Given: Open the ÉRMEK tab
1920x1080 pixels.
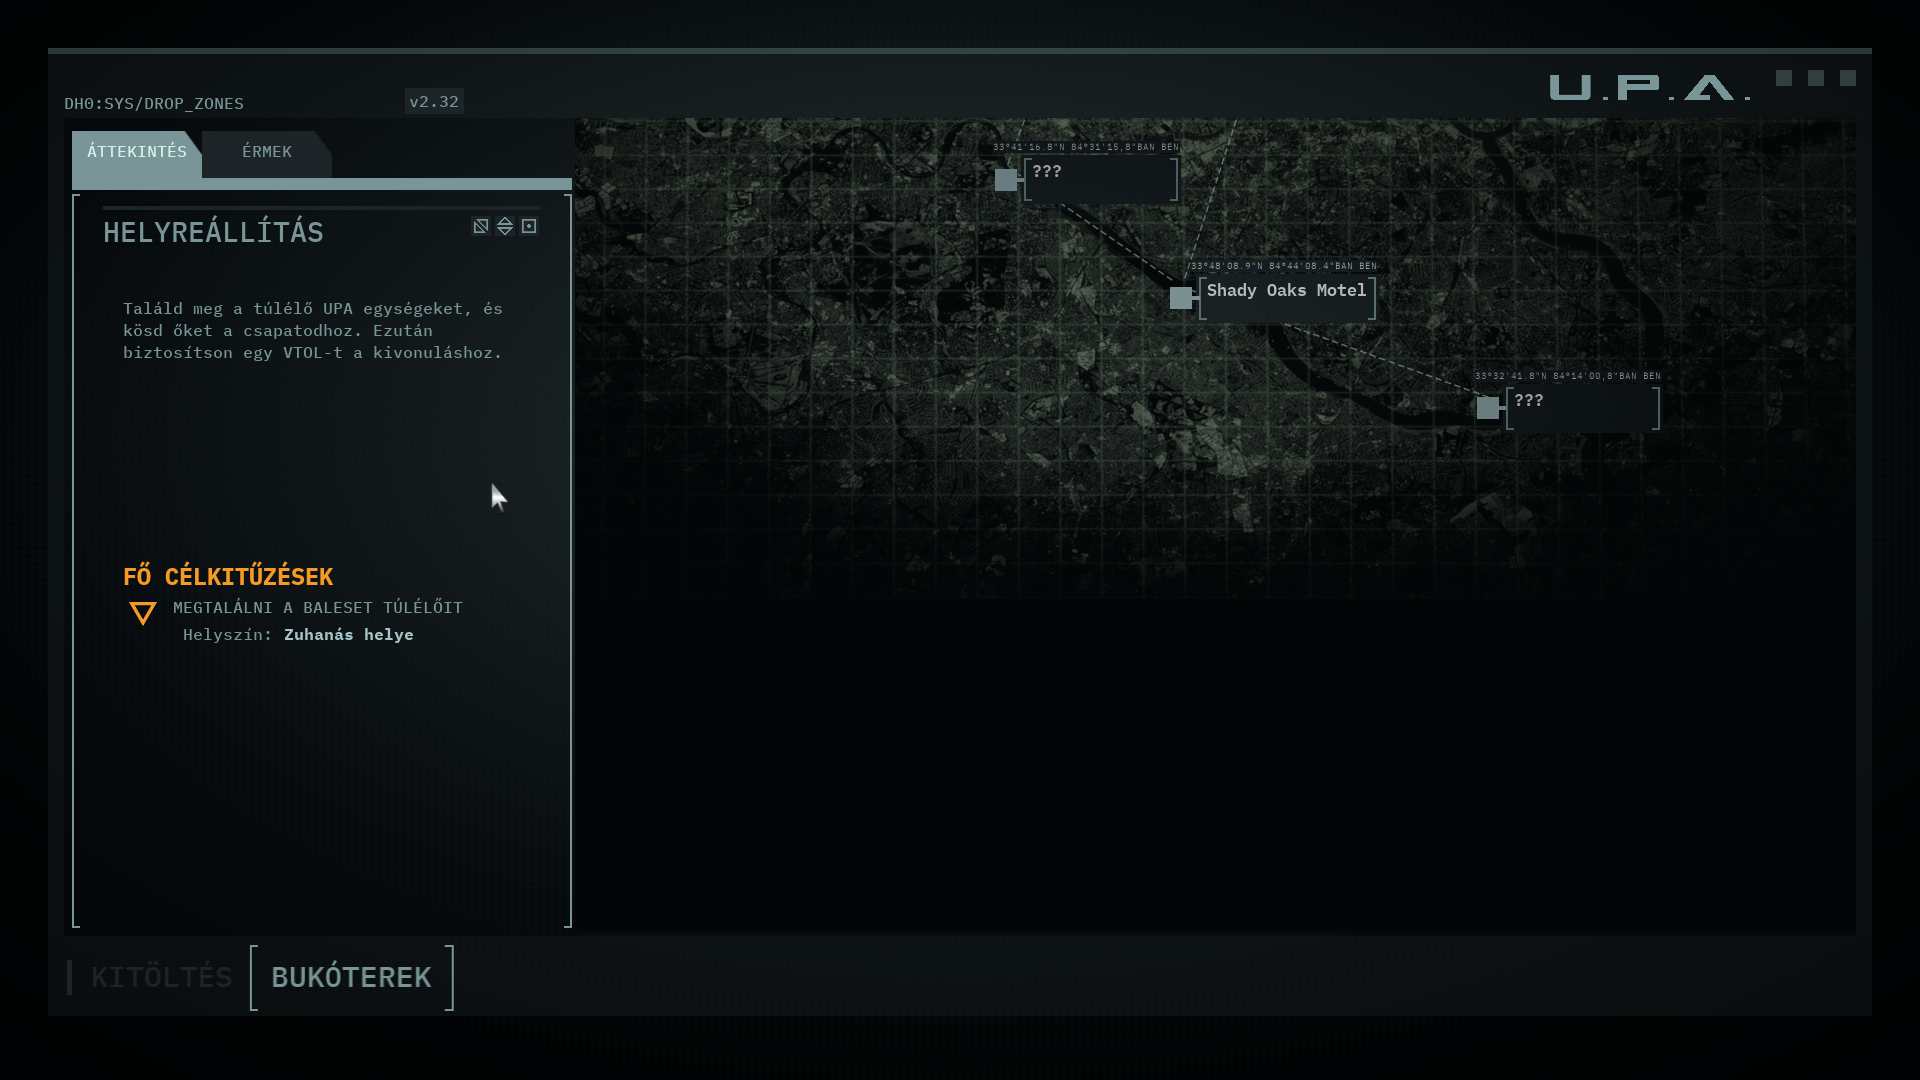Looking at the screenshot, I should (267, 152).
